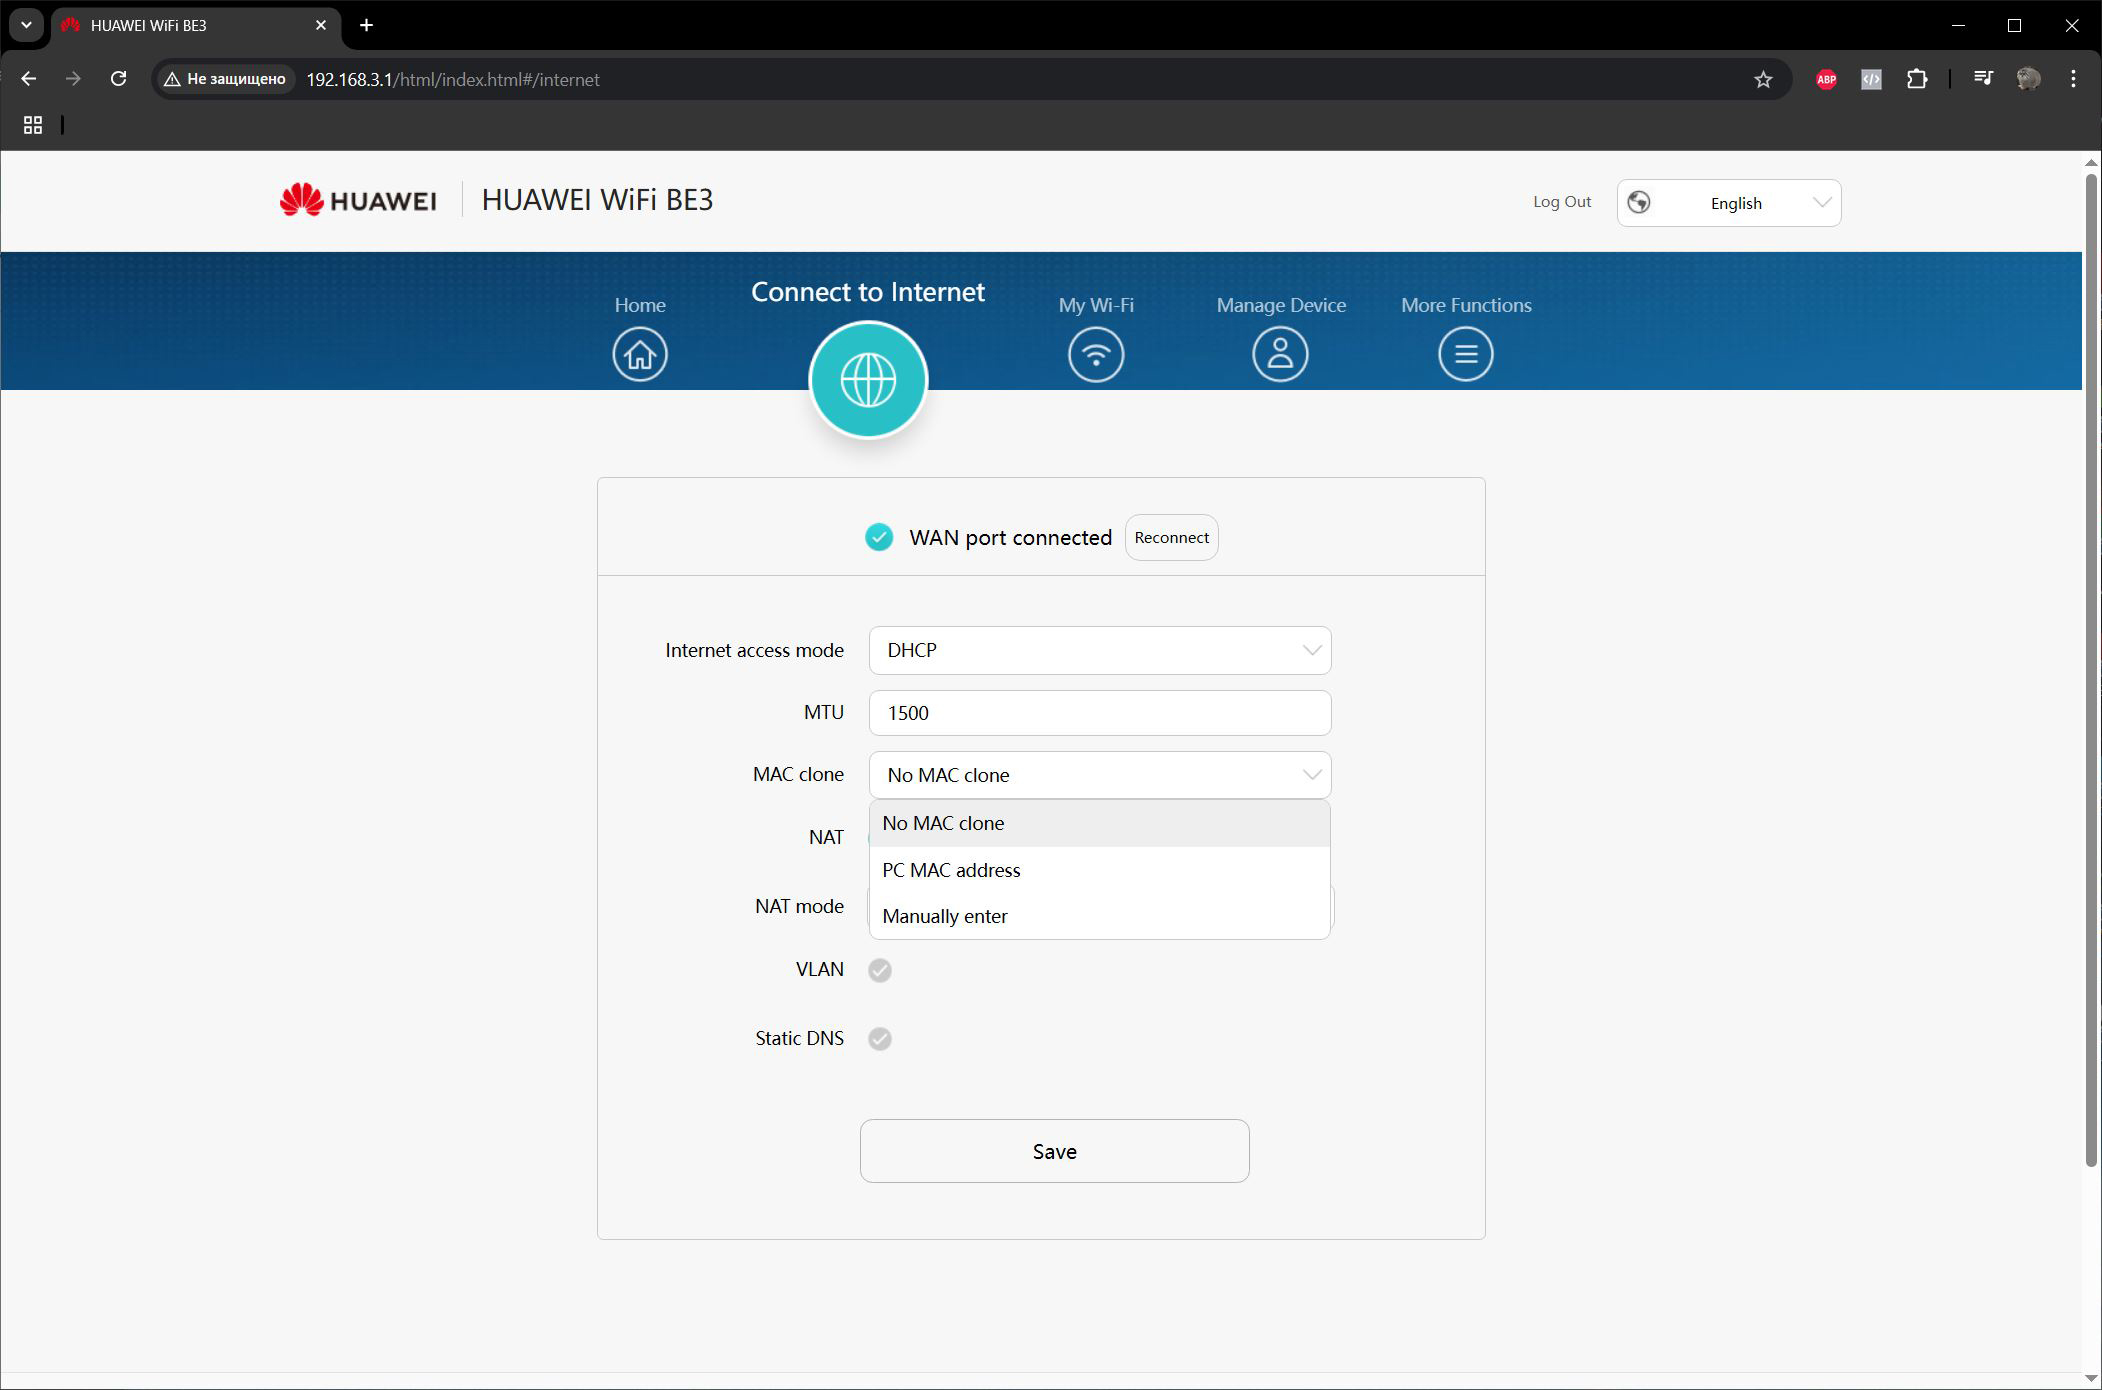Open the English language dropdown
Image resolution: width=2102 pixels, height=1390 pixels.
[x=1729, y=203]
